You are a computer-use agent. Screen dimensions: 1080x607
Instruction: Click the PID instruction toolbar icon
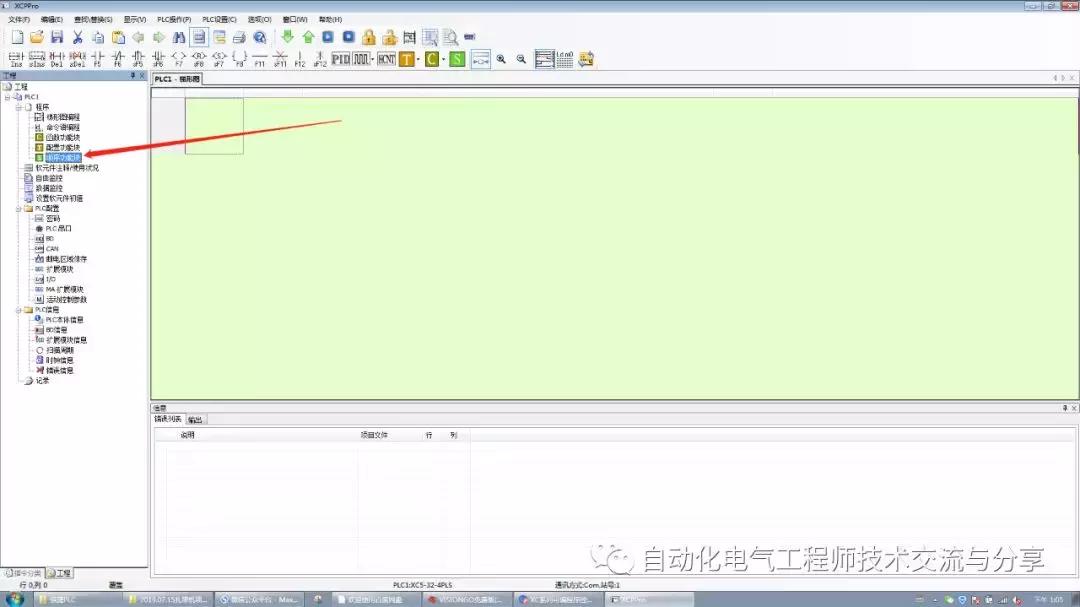click(341, 58)
